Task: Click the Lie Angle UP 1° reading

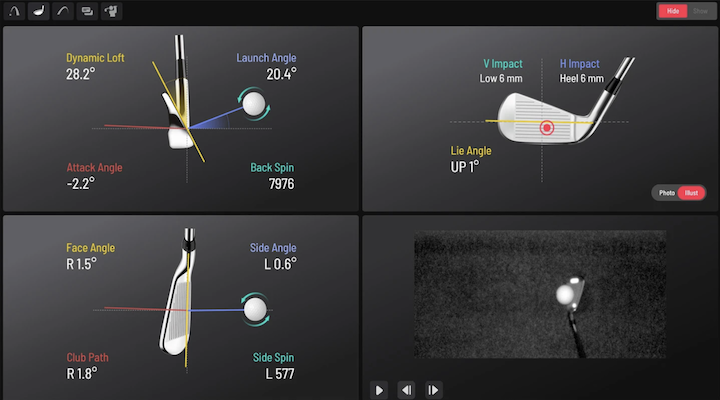Action: coord(465,166)
